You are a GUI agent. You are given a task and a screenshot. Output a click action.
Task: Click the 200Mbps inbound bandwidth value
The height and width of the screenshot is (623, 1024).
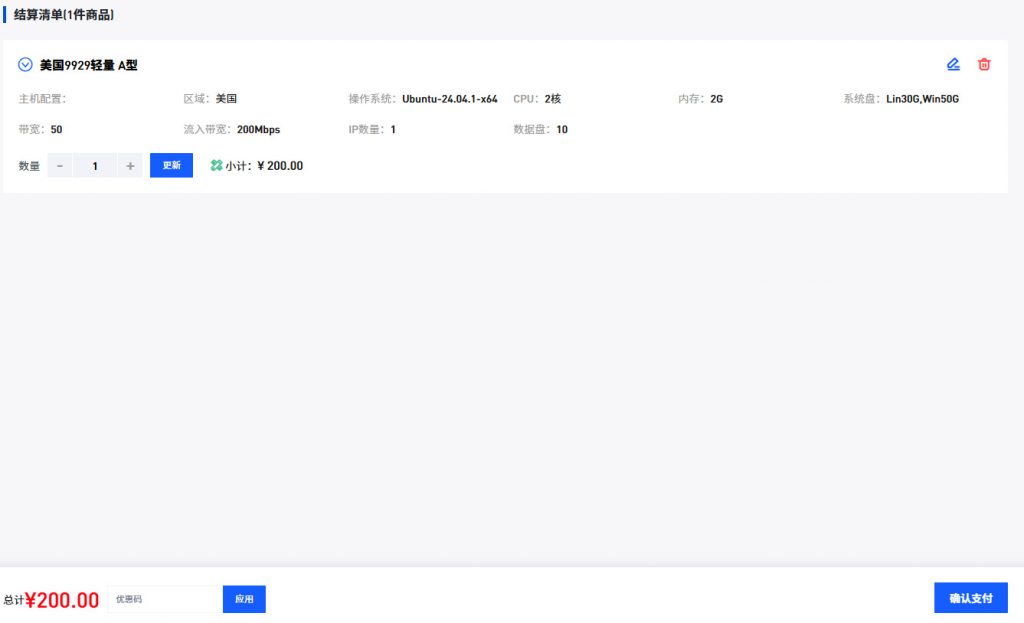coord(258,130)
